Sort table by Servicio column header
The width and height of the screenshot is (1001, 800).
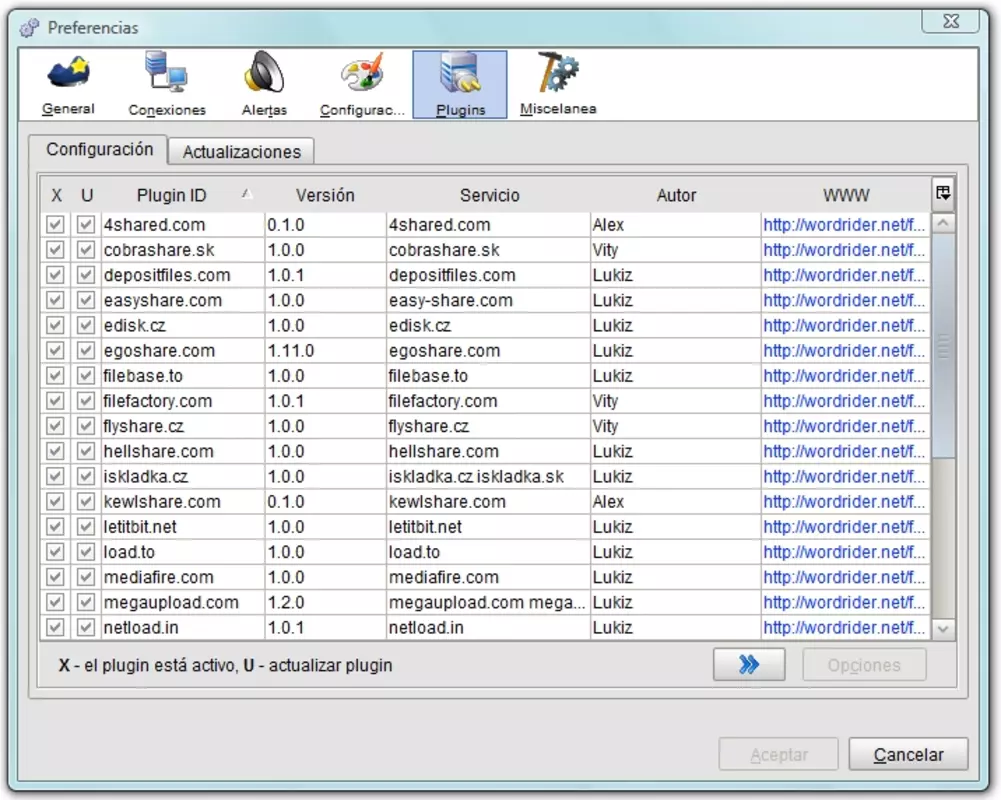(x=489, y=195)
